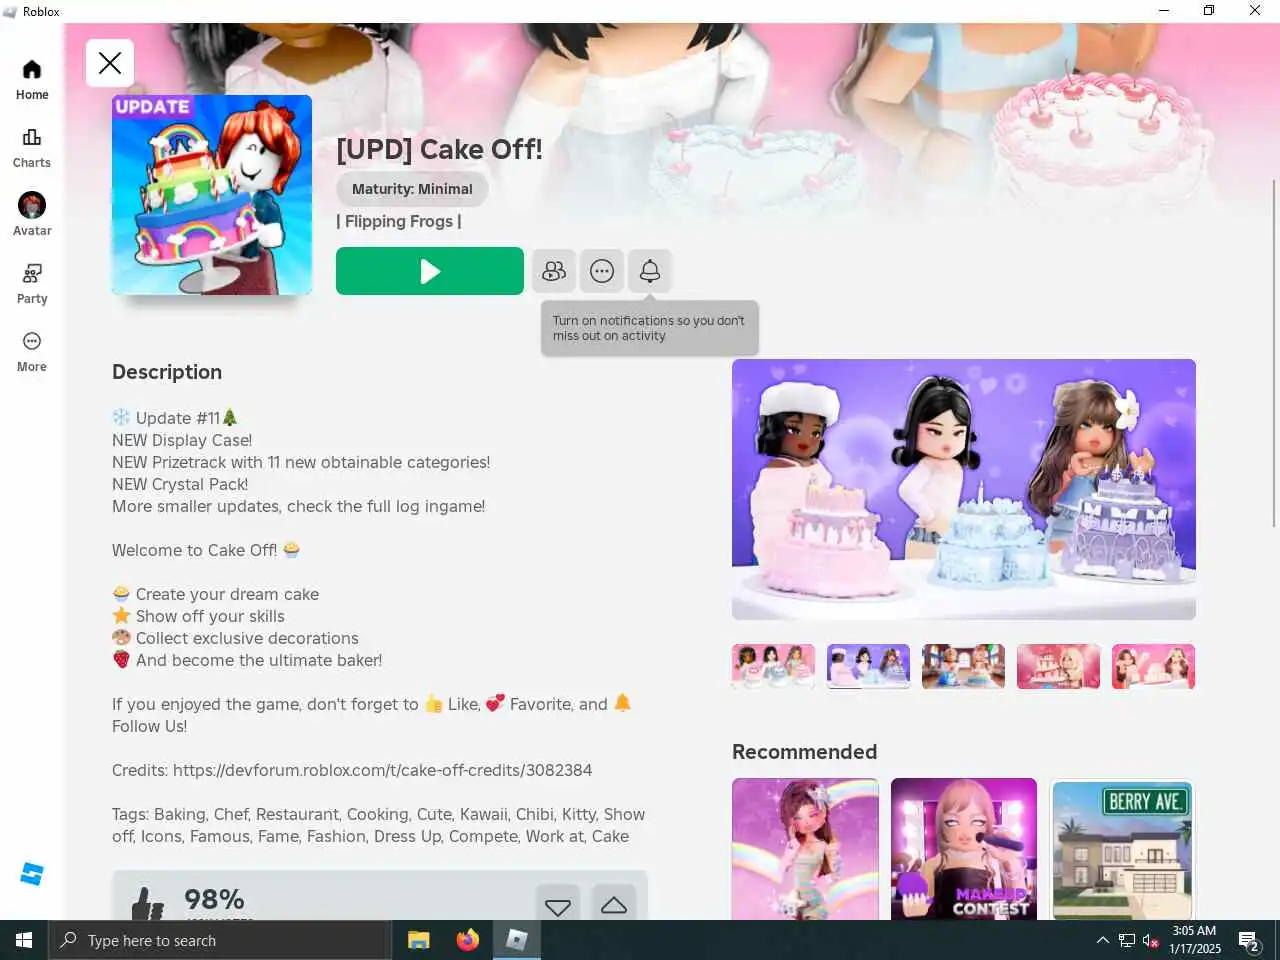Screen dimensions: 1280x960
Task: Start Cake Off! with the green play button
Action: 430,271
